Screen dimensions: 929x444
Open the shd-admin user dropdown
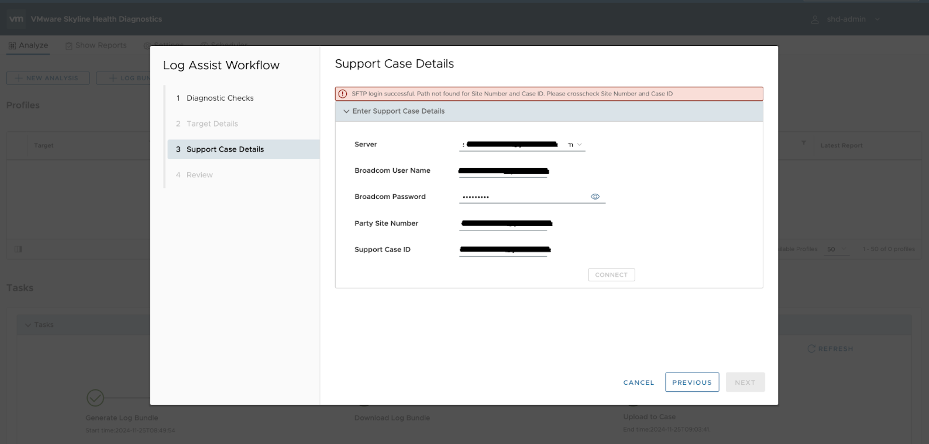pyautogui.click(x=853, y=19)
